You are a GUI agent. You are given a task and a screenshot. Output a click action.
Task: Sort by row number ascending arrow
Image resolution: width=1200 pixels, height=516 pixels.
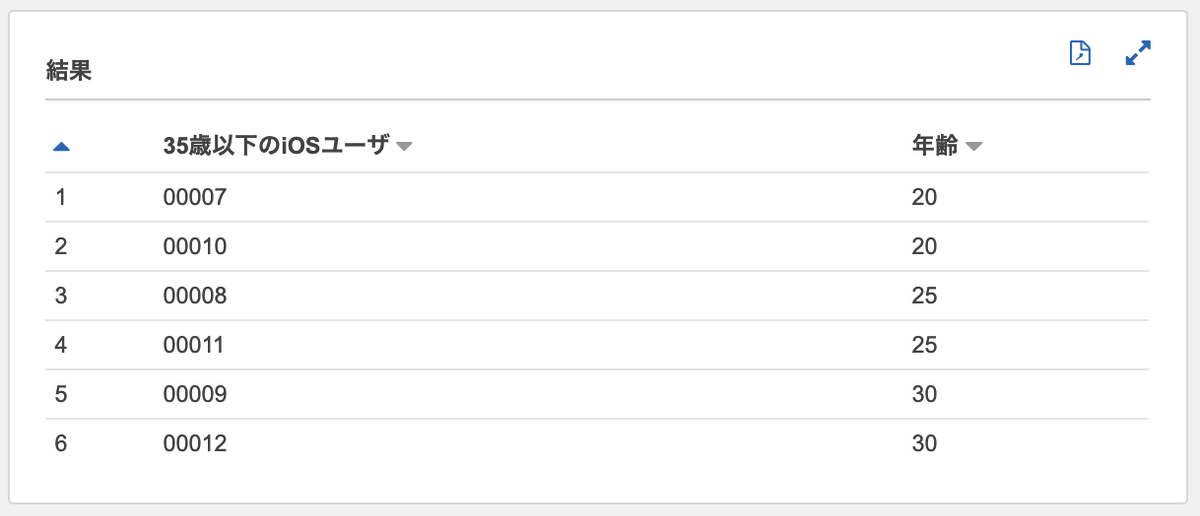(61, 147)
